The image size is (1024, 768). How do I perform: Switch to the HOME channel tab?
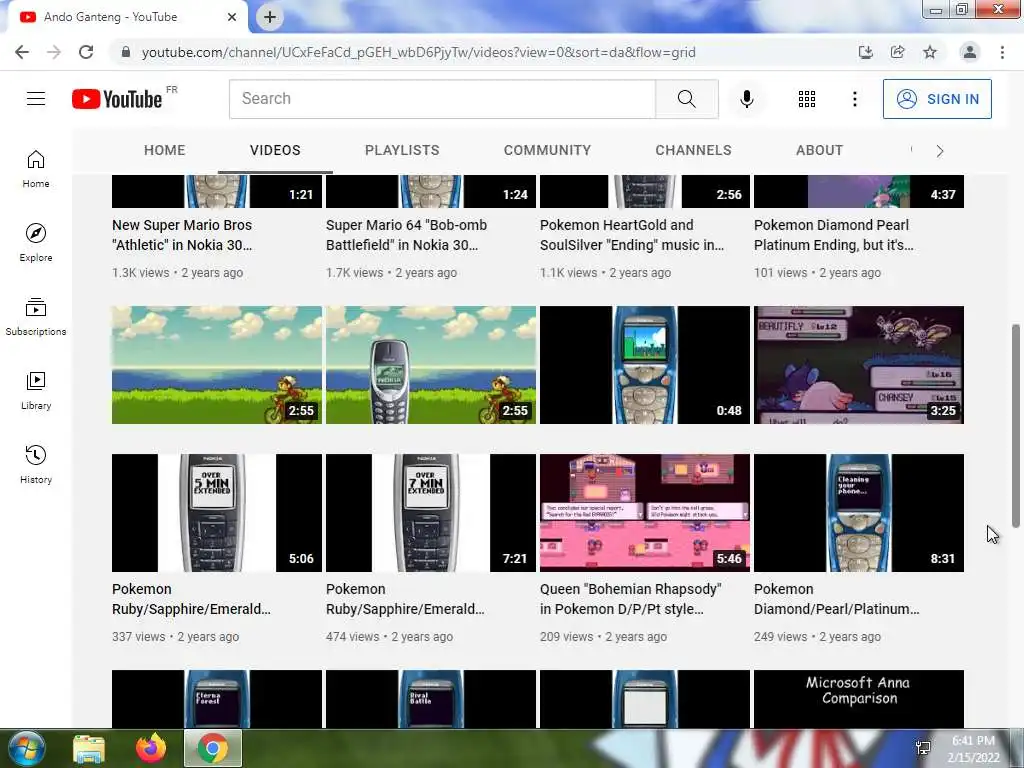[x=165, y=150]
